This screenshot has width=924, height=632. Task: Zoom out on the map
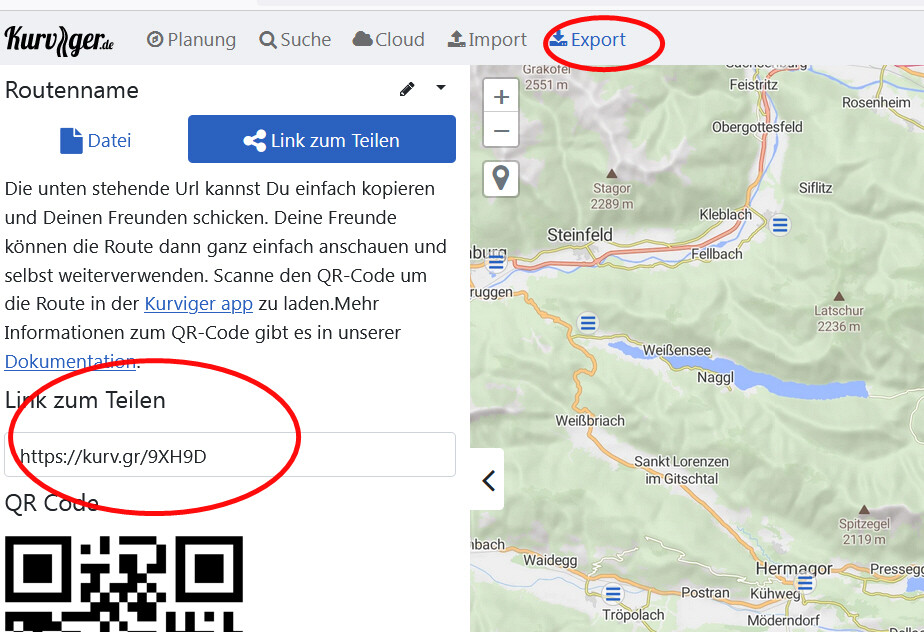(x=502, y=131)
